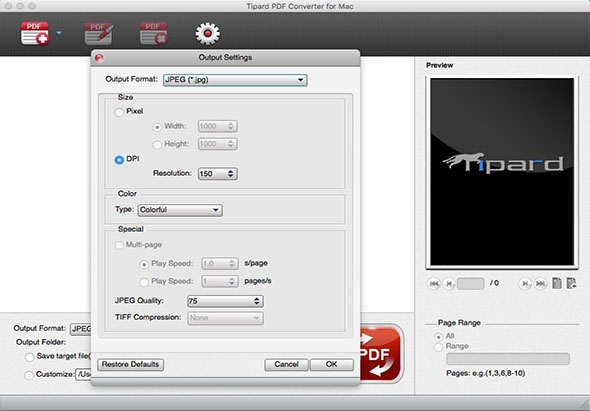The width and height of the screenshot is (590, 411).
Task: Close the Output Settings dialog
Action: coord(99,58)
